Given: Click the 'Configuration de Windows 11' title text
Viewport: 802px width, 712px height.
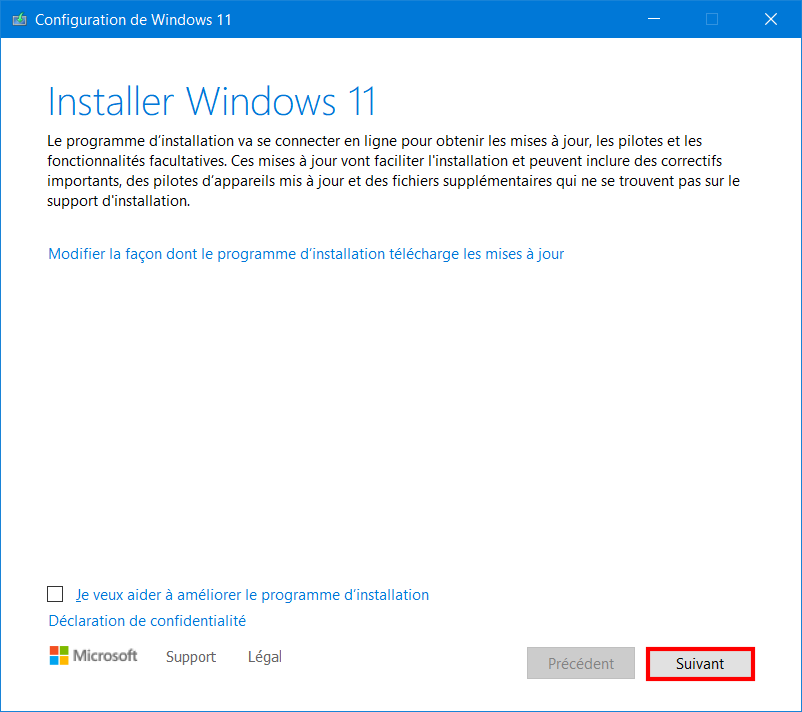Looking at the screenshot, I should 133,19.
